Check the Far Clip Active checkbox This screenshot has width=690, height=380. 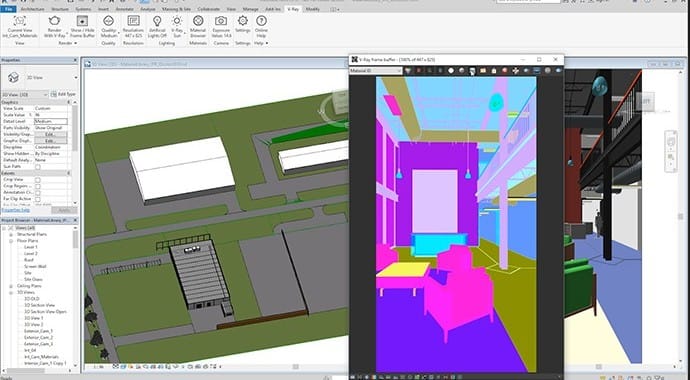point(38,199)
